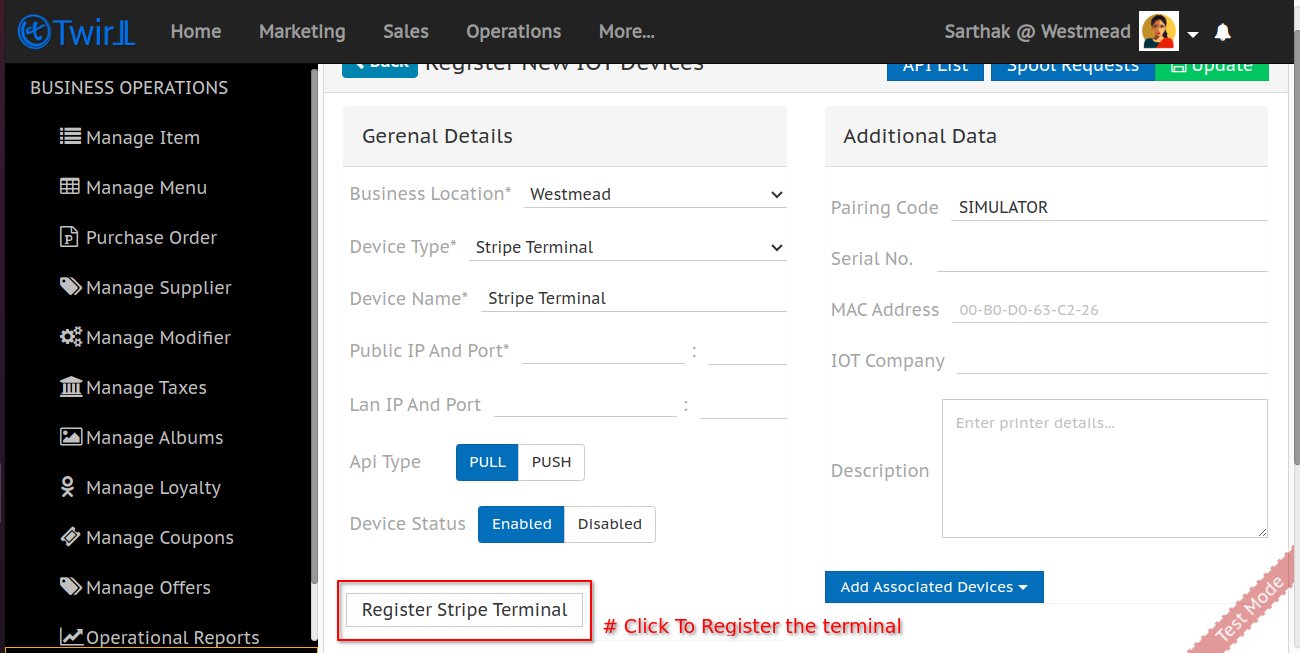Click the Manage Item list icon
1300x653 pixels.
pyautogui.click(x=70, y=136)
